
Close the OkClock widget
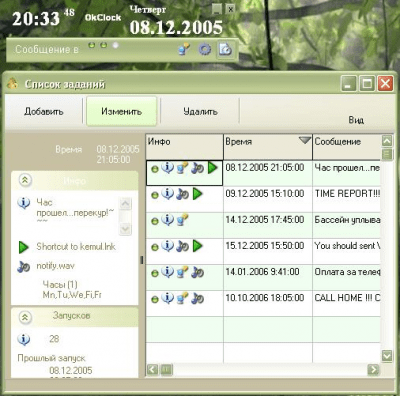pyautogui.click(x=230, y=9)
